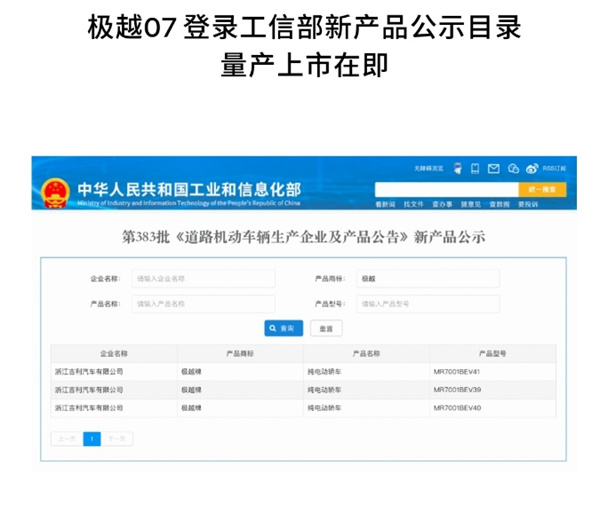
Task: Focus the header site search box
Action: (x=447, y=189)
